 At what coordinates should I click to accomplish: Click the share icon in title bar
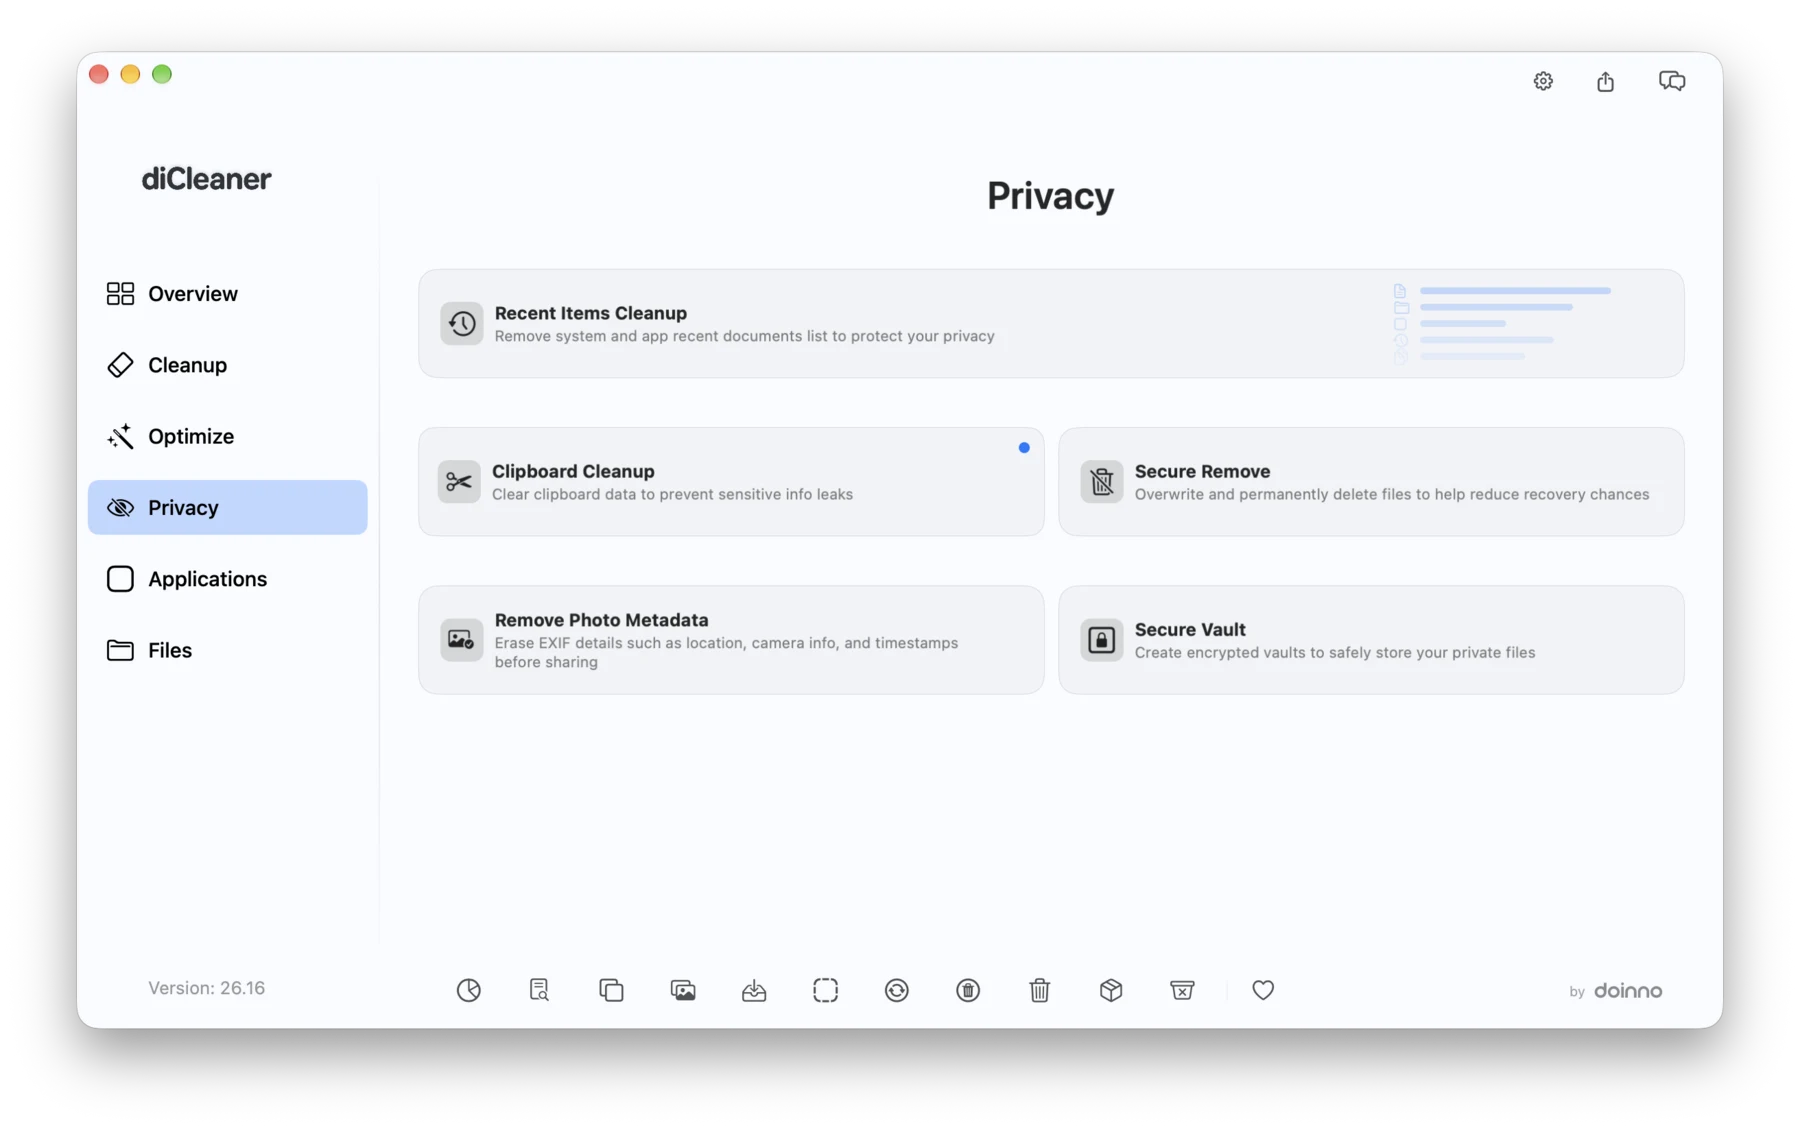click(x=1605, y=81)
